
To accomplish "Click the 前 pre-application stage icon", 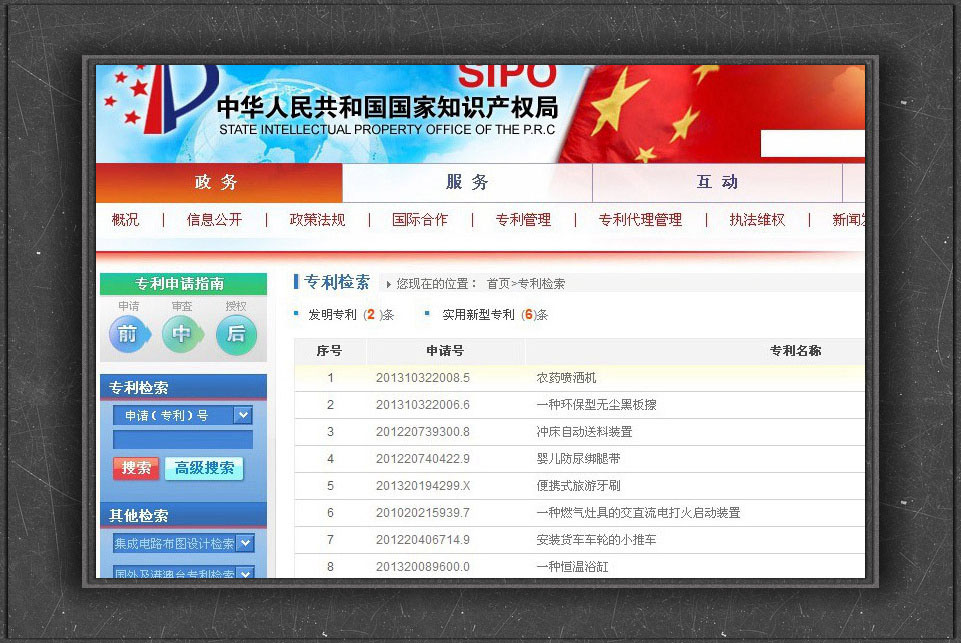I will tap(127, 335).
